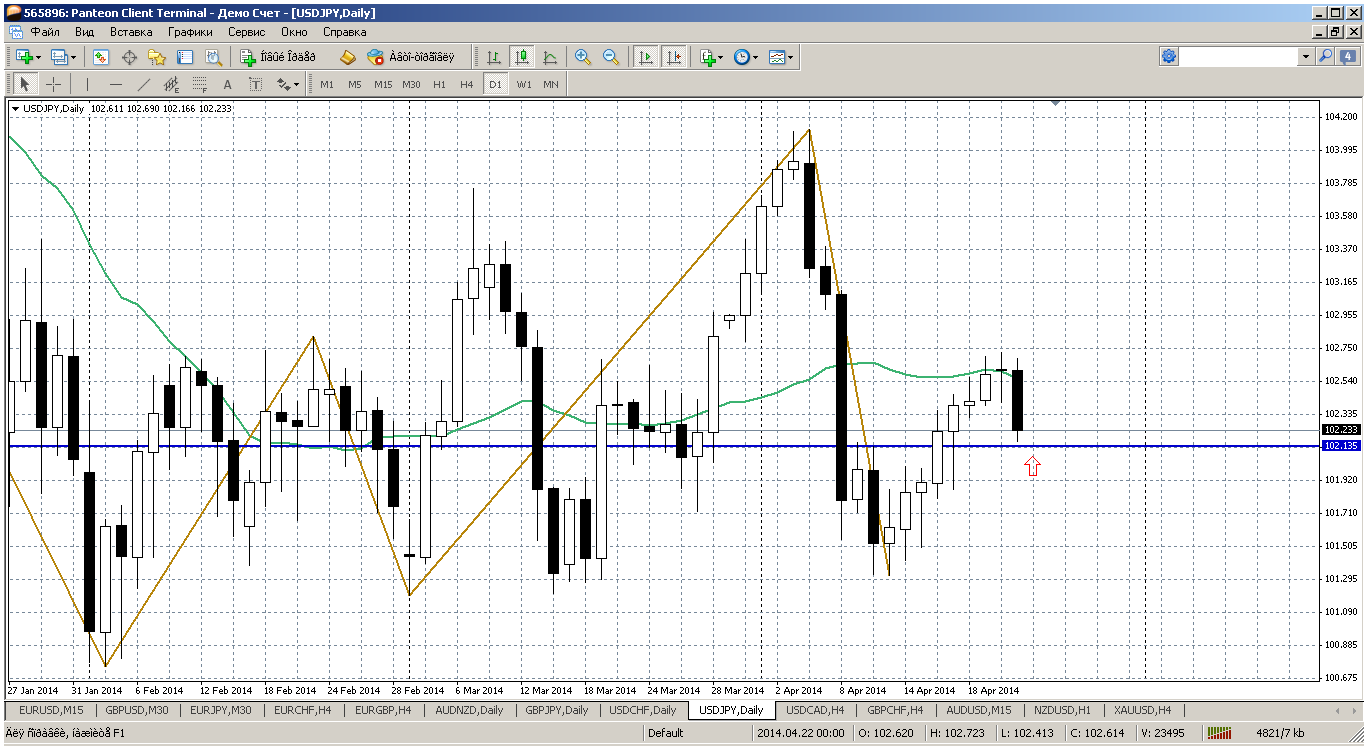Image resolution: width=1368 pixels, height=746 pixels.
Task: Select the Cursor arrow tool
Action: point(25,84)
